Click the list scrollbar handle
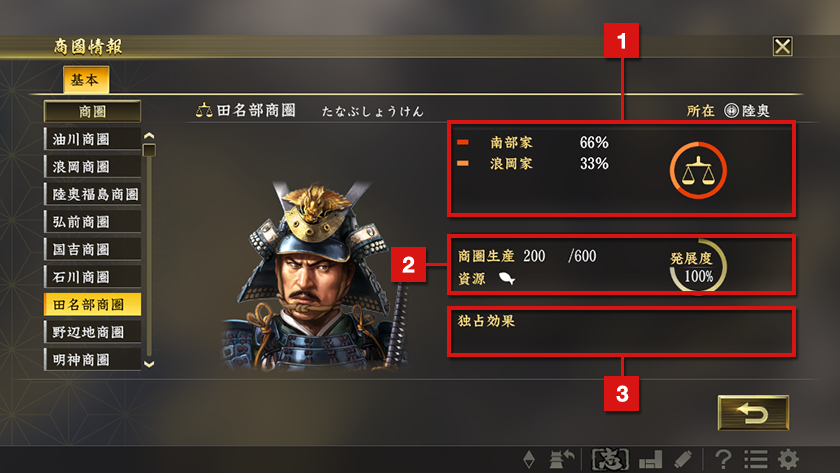Screen dimensions: 840x473 [149, 150]
